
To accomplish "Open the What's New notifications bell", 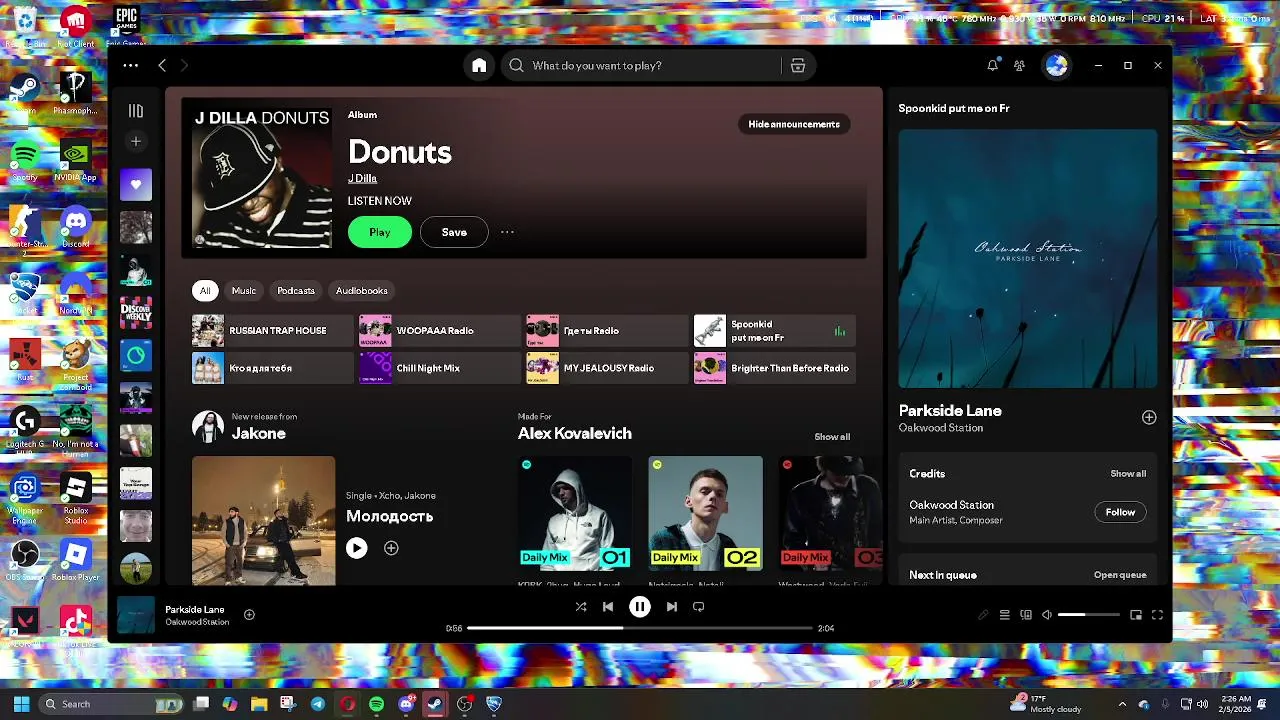I will [992, 65].
